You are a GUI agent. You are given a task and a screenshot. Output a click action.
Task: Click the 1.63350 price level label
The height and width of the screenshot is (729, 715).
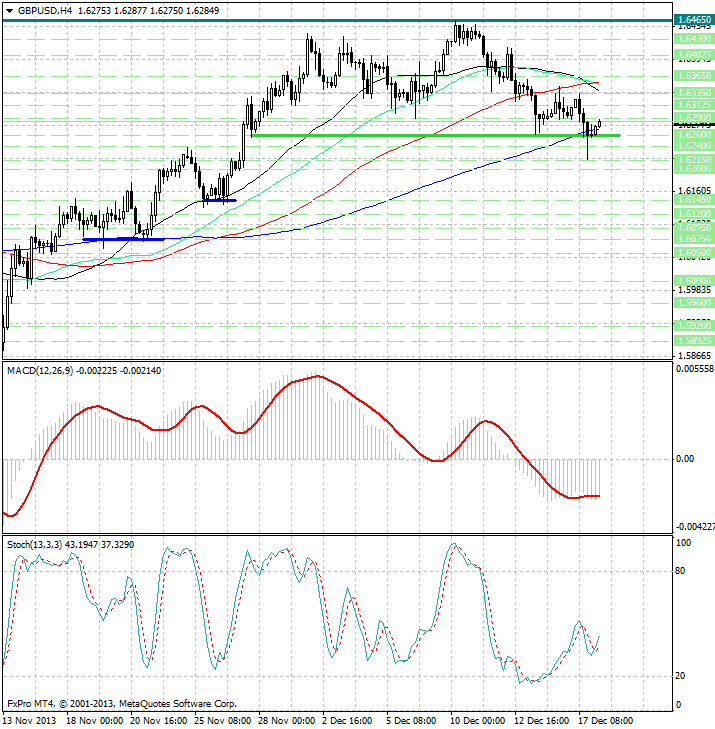coord(694,93)
